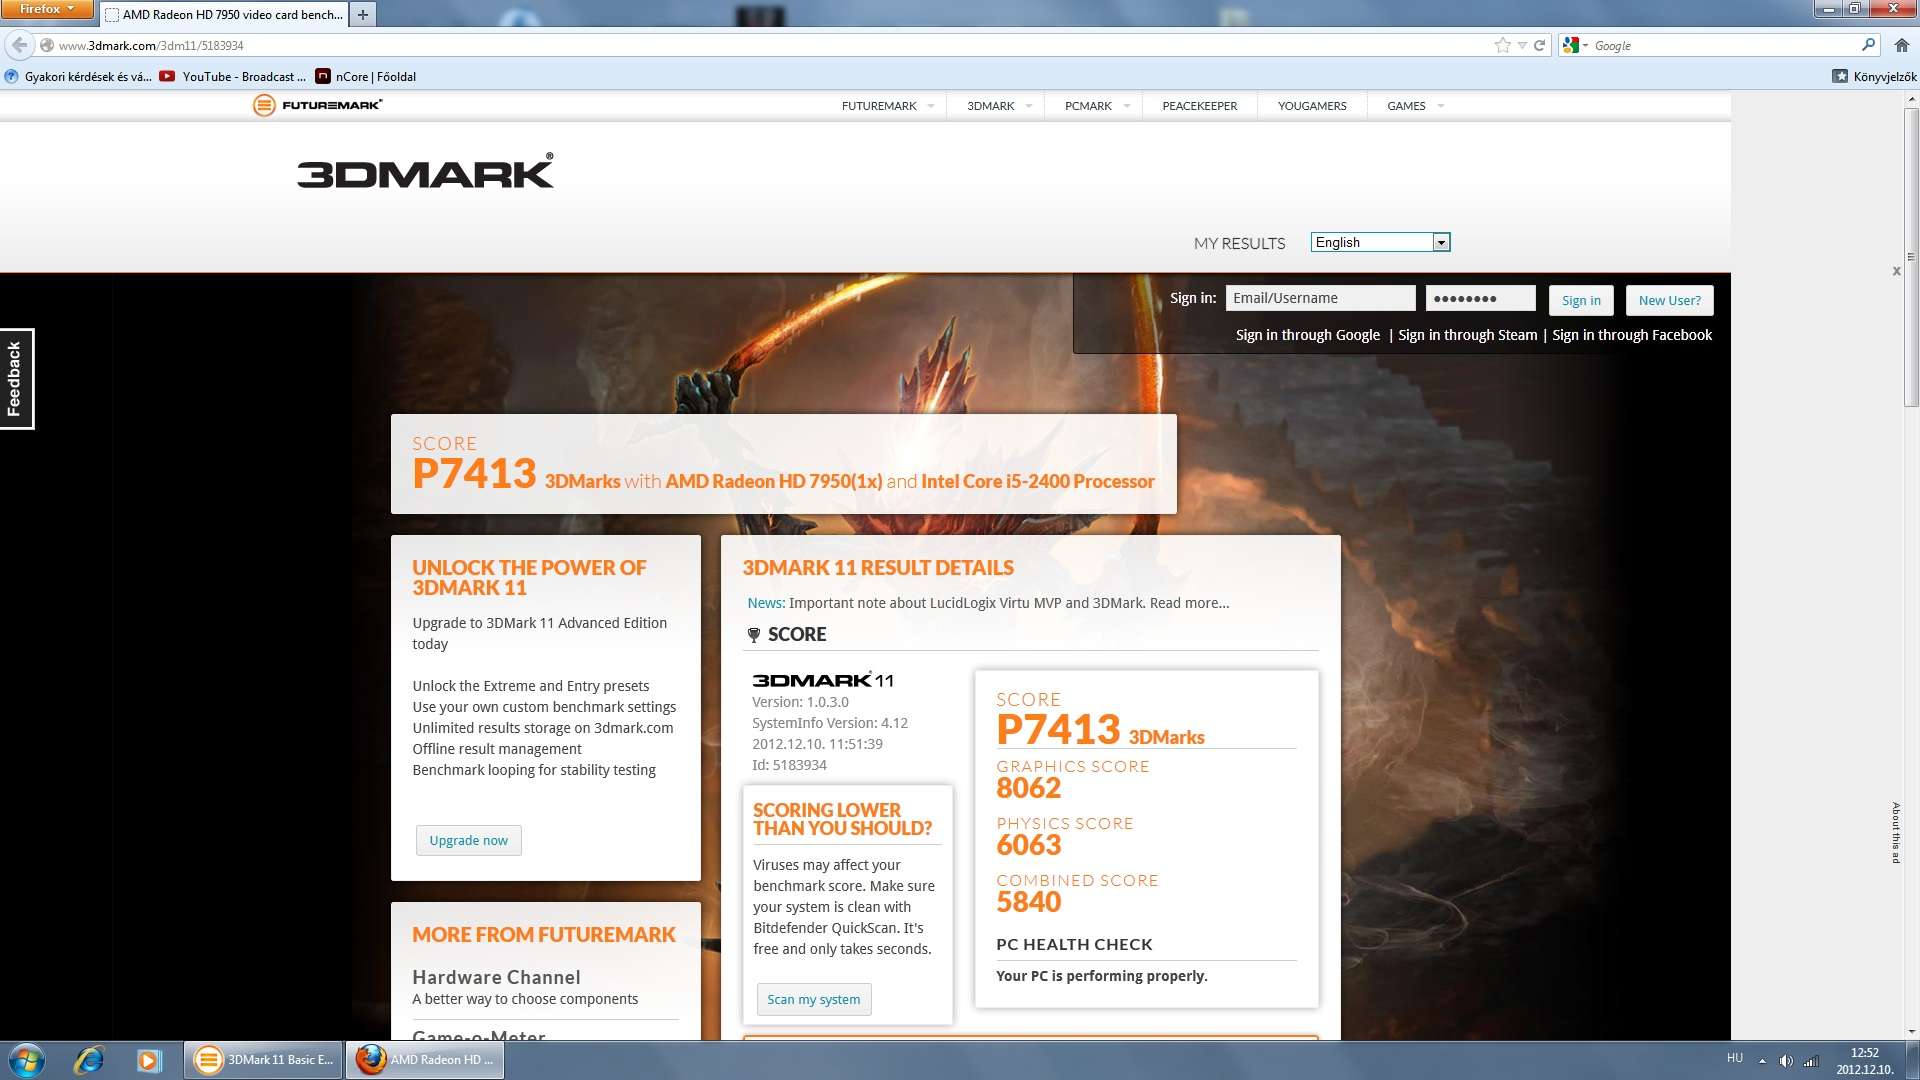Select the AMD Radeon HD 7950 browser tab

click(224, 14)
